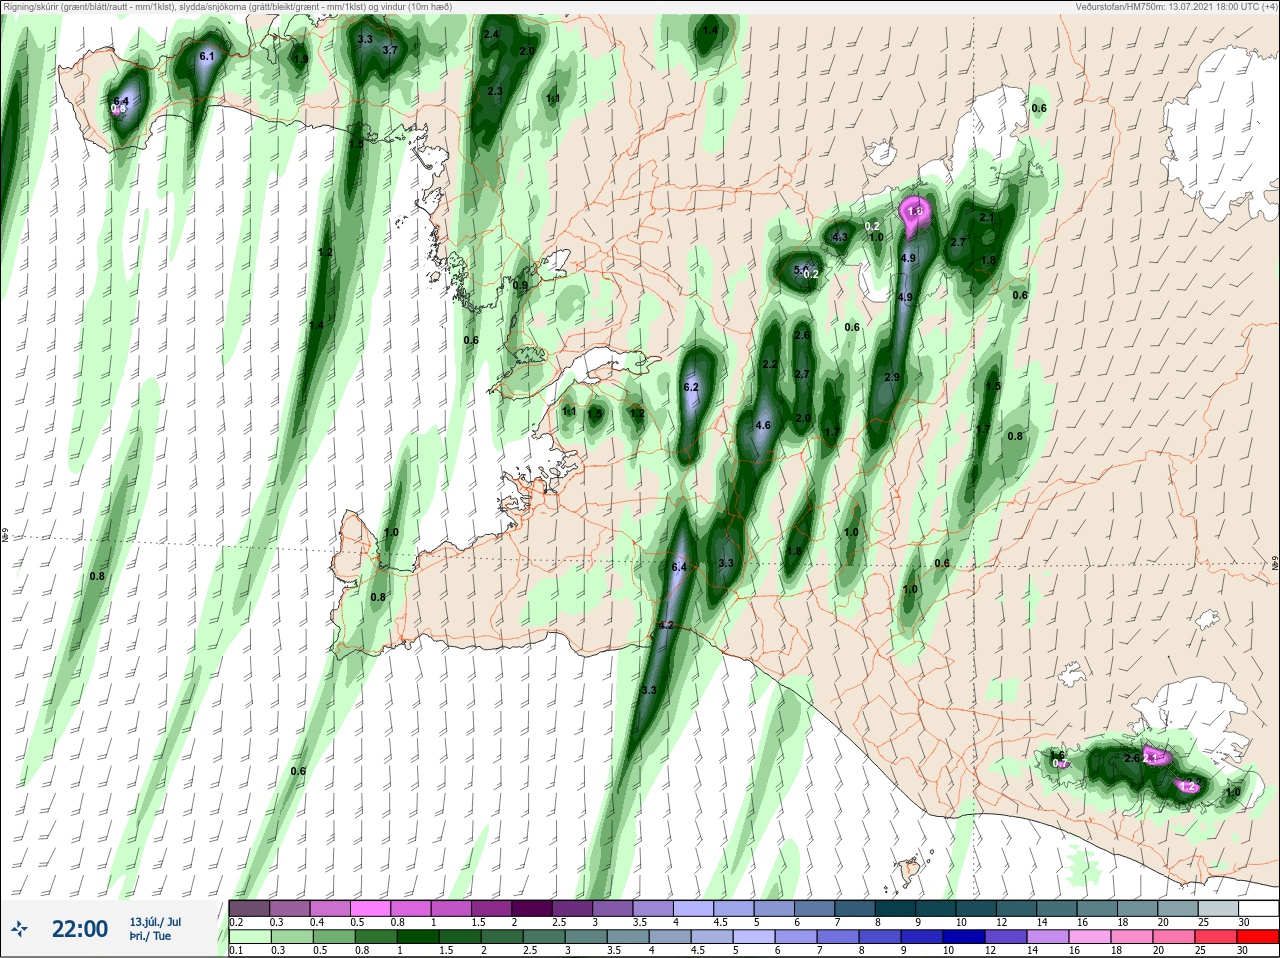The width and height of the screenshot is (1280, 958).
Task: Click the 0.9 precipitation value on the map
Action: pyautogui.click(x=520, y=285)
